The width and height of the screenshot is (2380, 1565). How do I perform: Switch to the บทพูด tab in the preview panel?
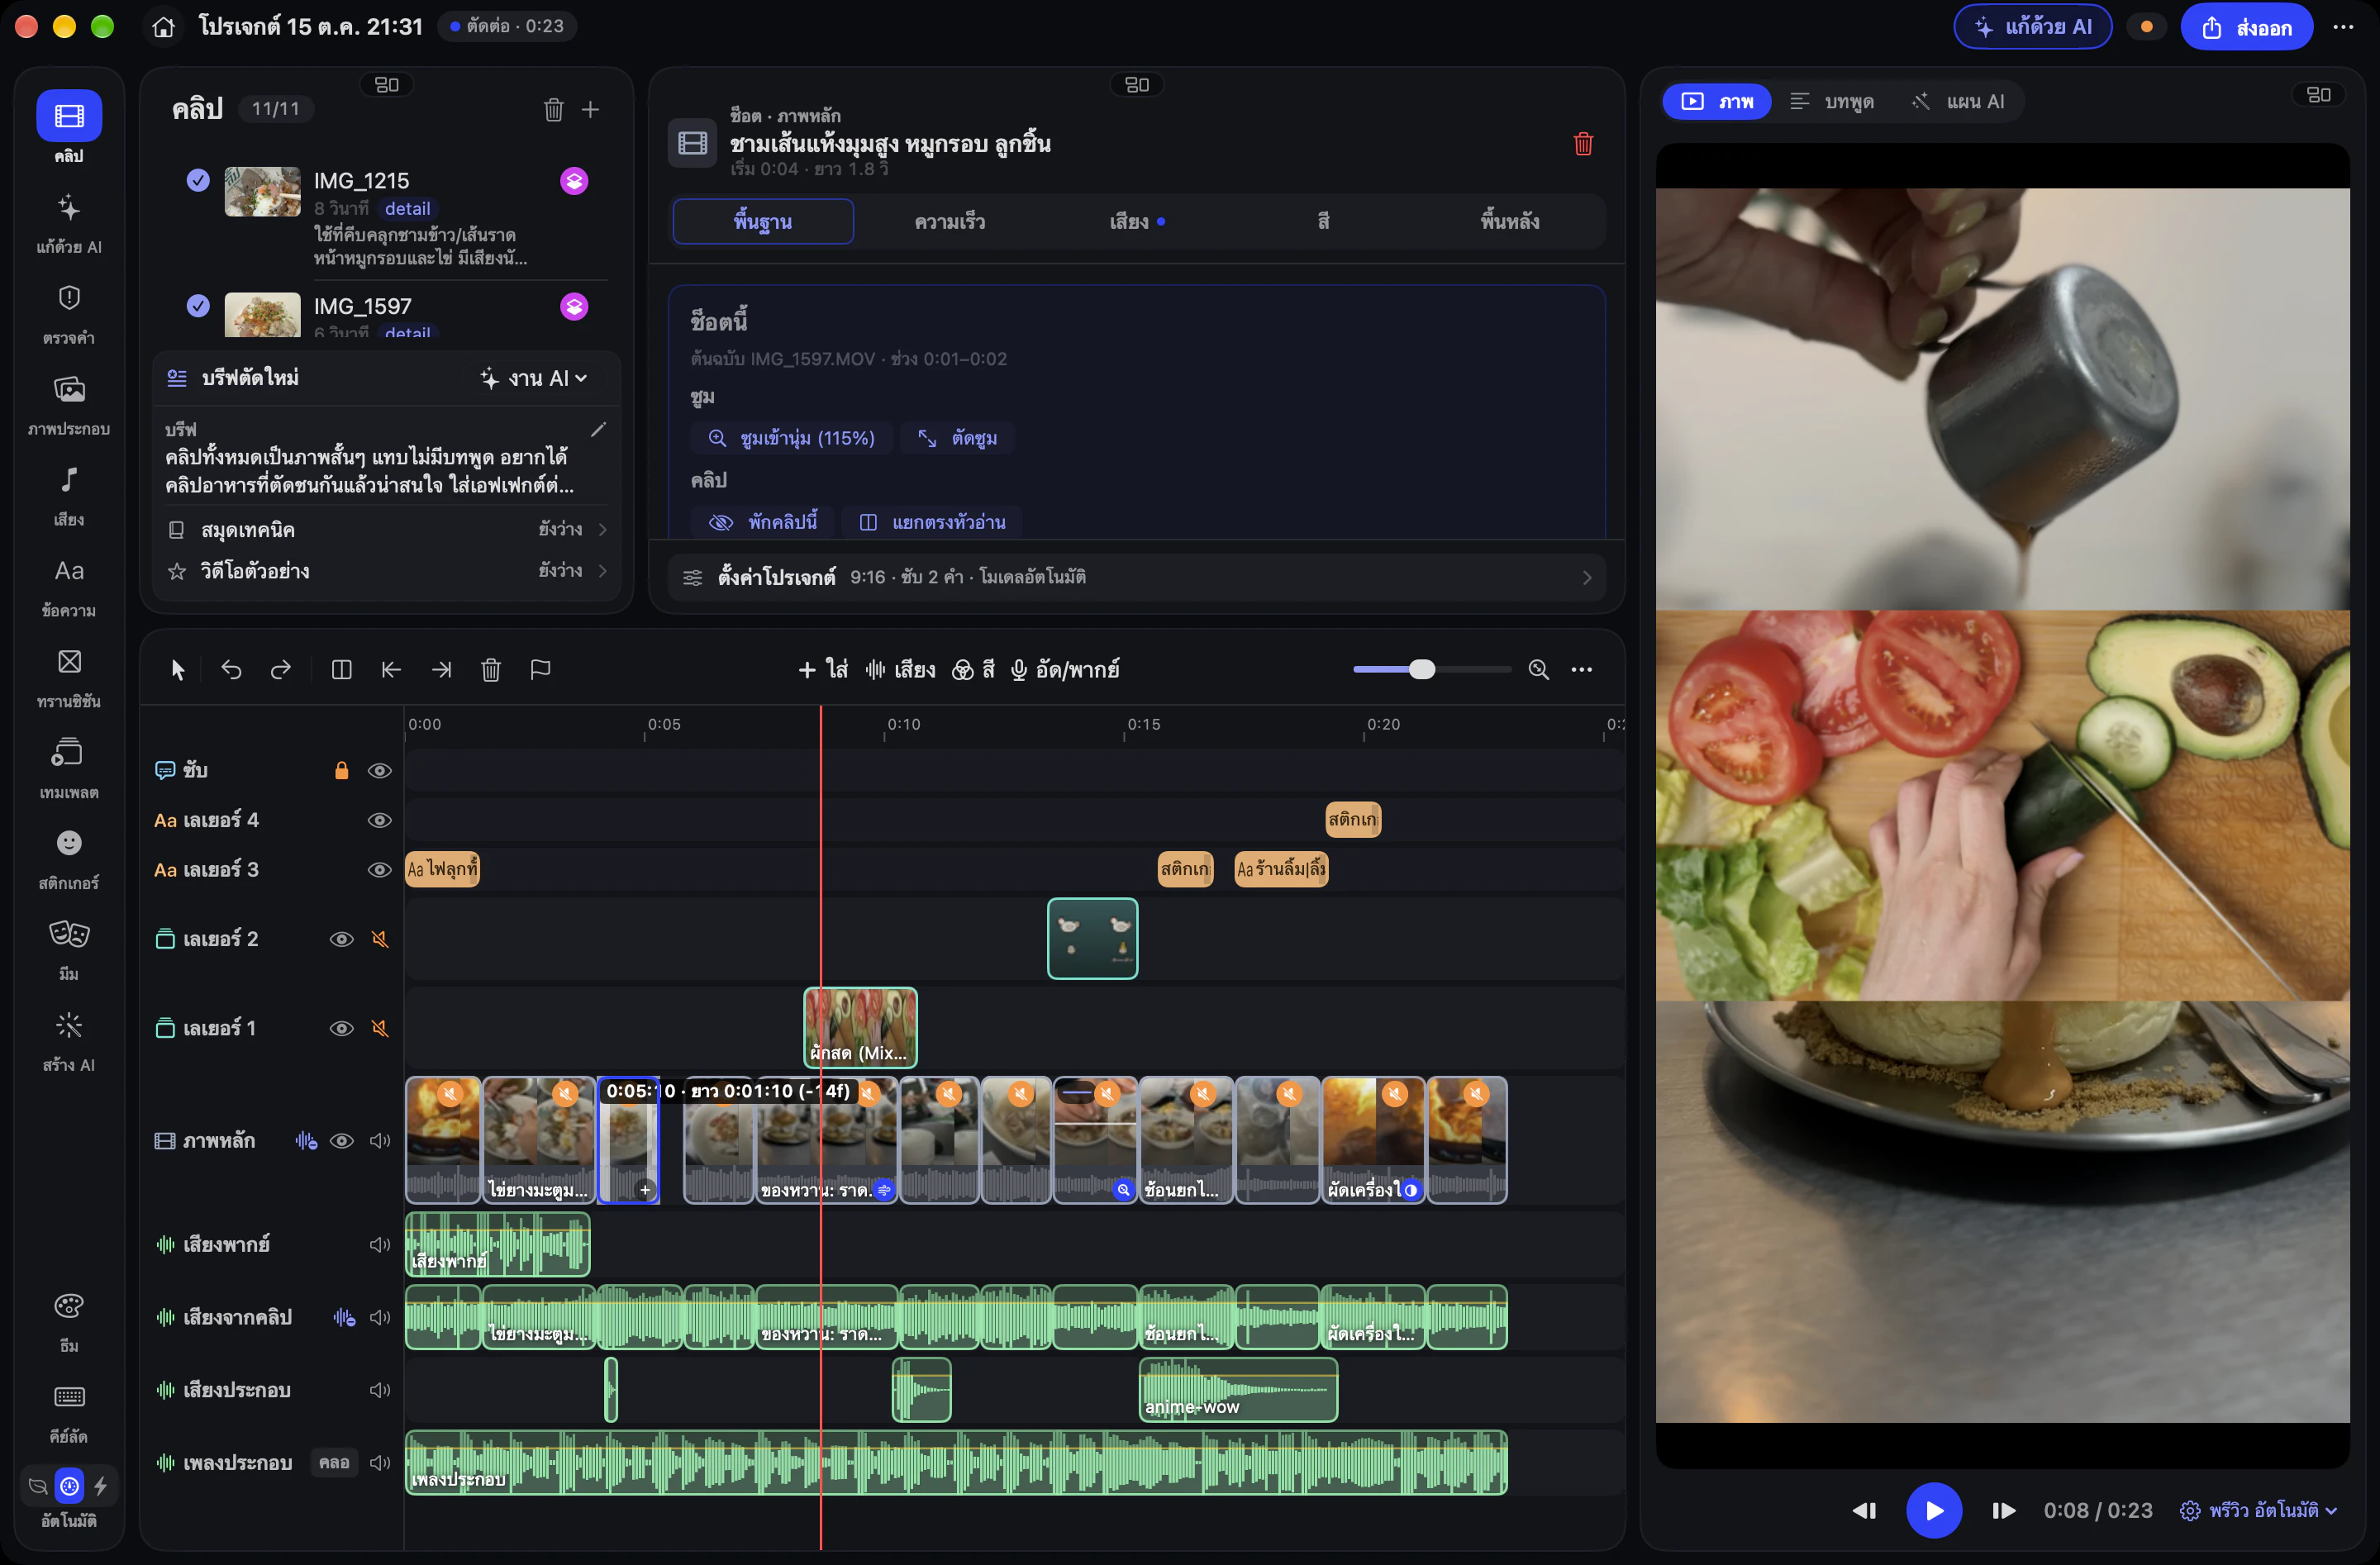pyautogui.click(x=1832, y=102)
